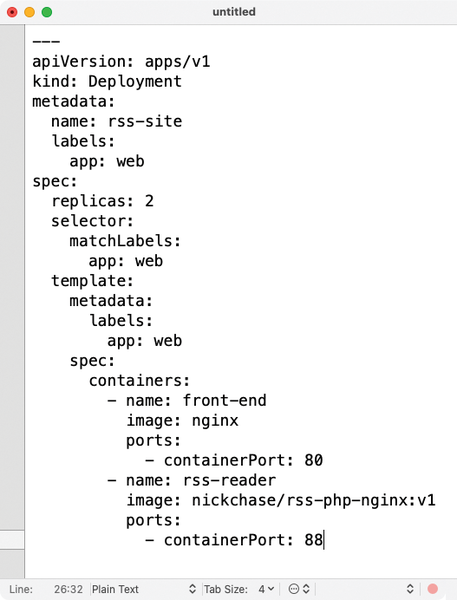Click the green full-screen window button

tap(47, 12)
